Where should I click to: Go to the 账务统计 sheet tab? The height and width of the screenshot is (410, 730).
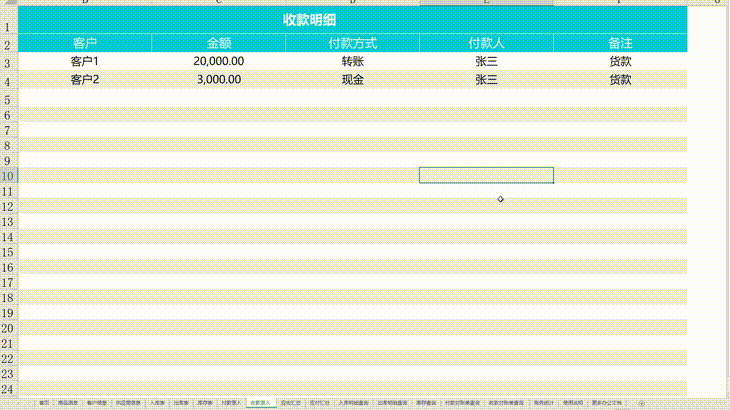(x=544, y=403)
